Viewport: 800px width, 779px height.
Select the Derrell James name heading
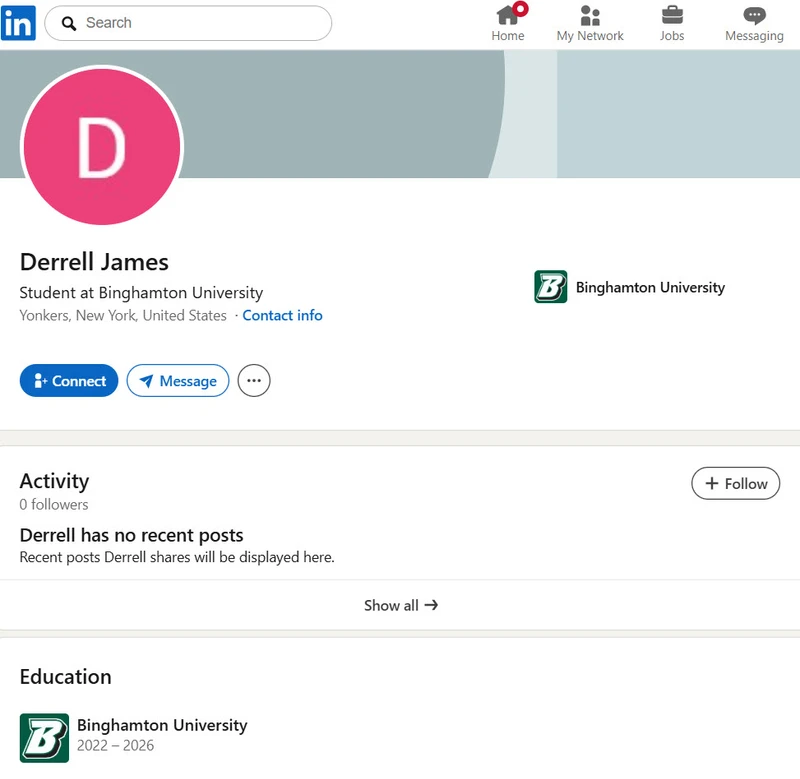pyautogui.click(x=94, y=262)
